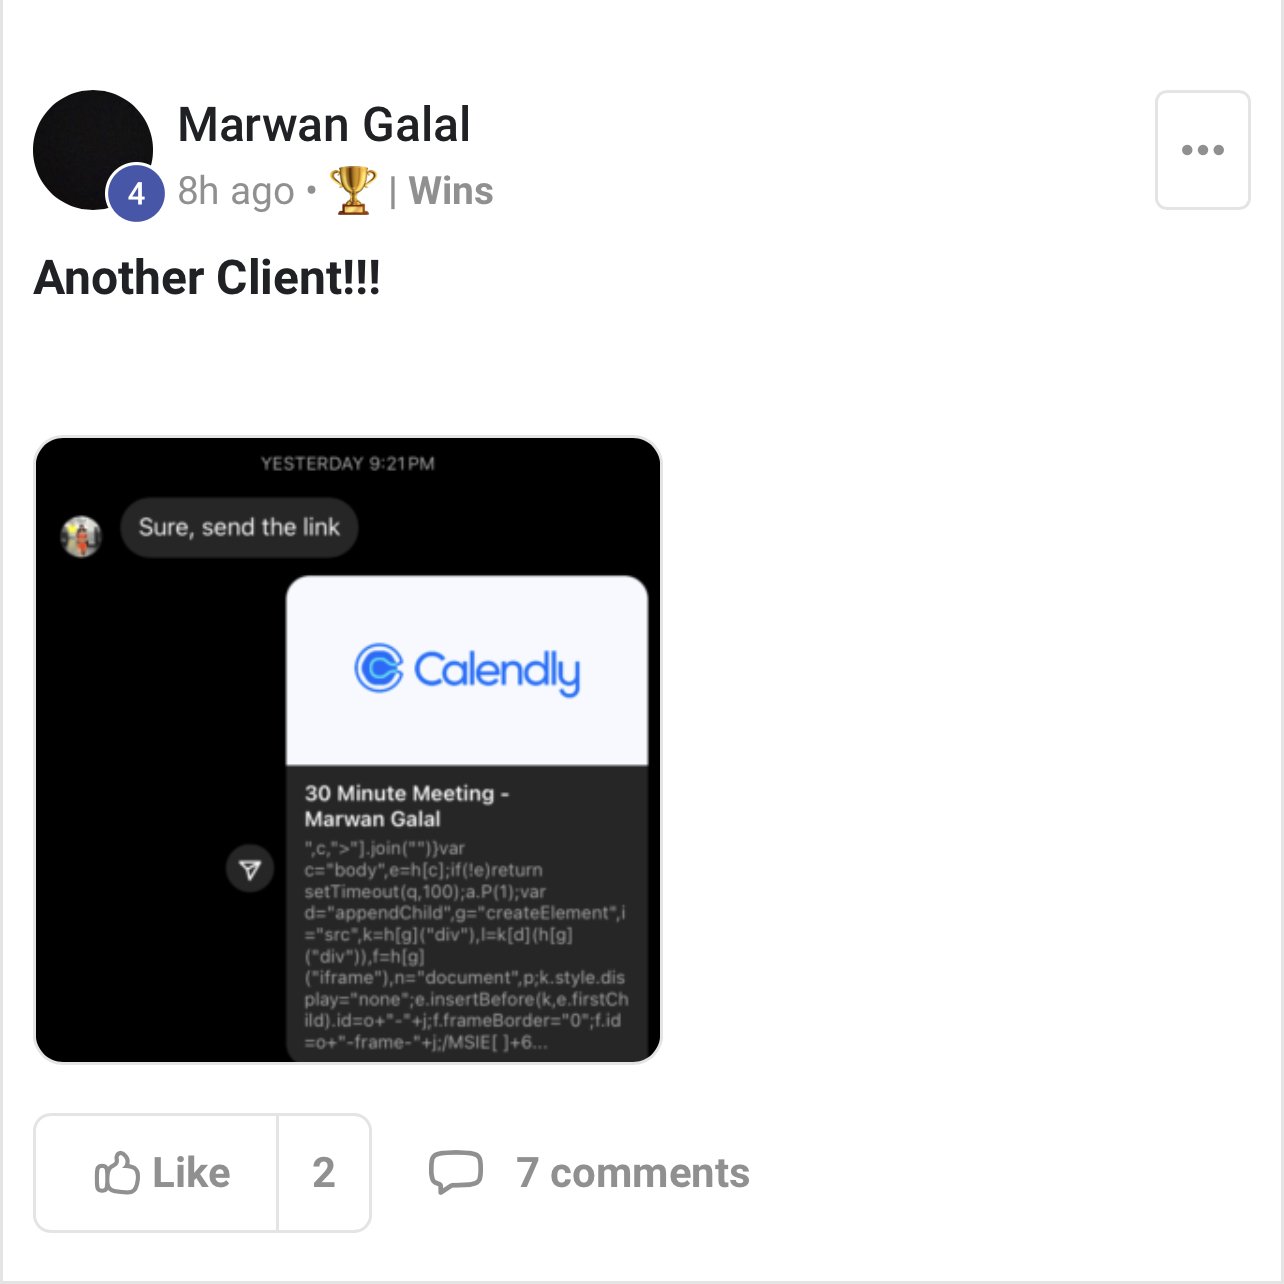
Task: Click the 8h ago timestamp
Action: (236, 191)
